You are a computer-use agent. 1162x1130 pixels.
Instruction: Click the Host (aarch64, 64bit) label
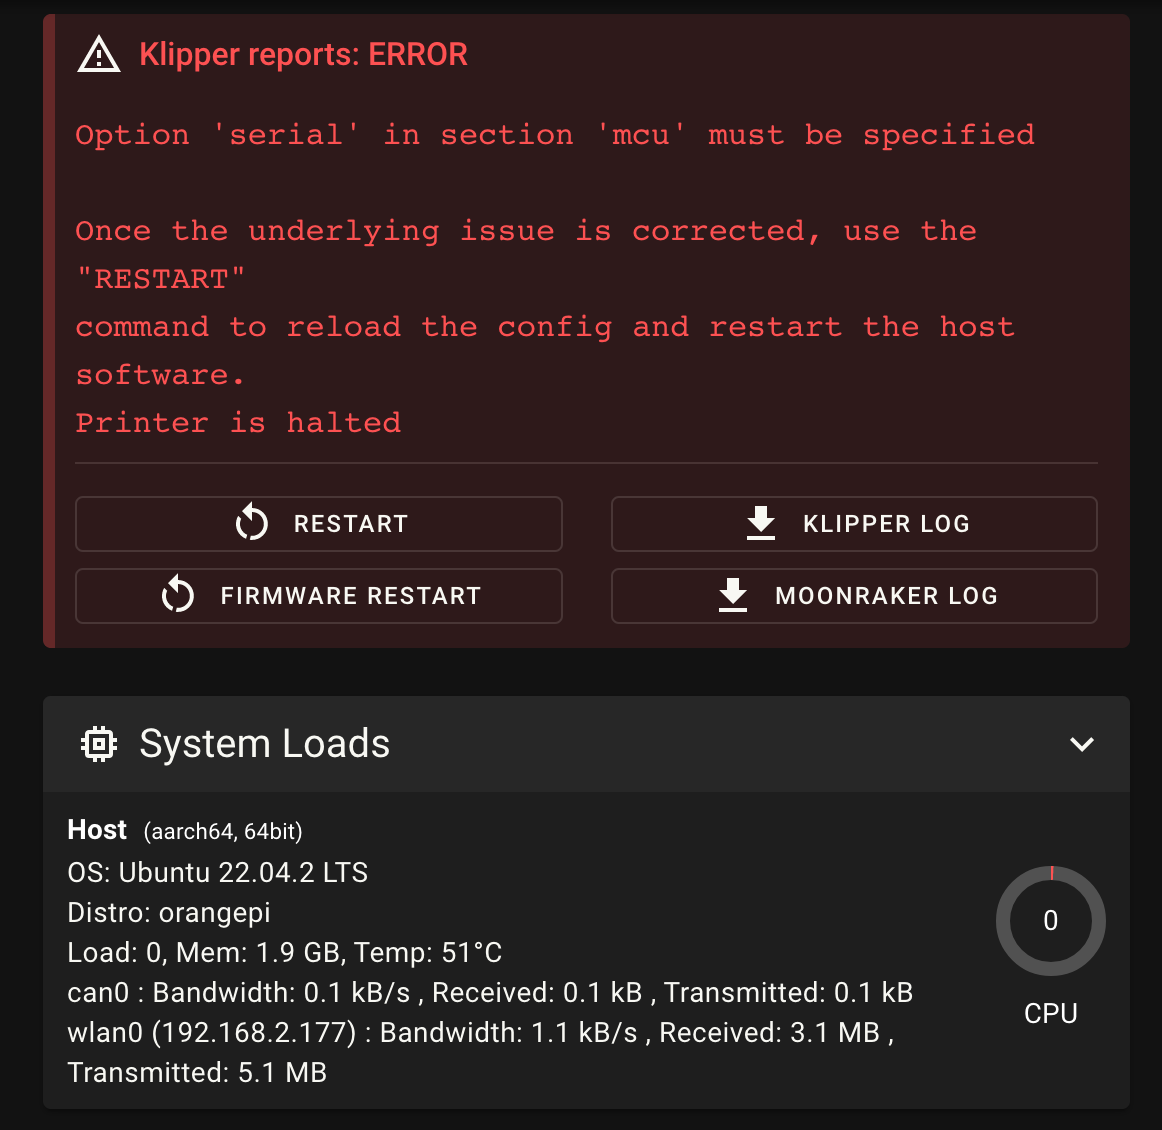point(185,830)
